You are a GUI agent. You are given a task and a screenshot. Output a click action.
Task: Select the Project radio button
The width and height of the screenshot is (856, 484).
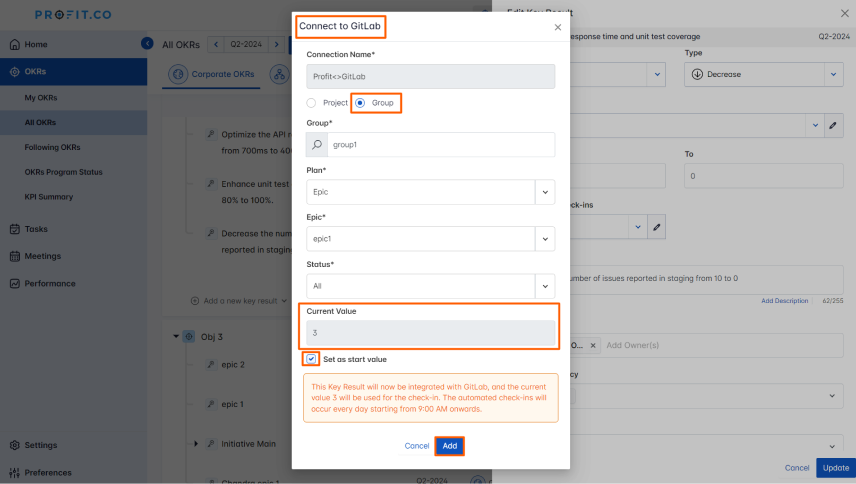pos(311,103)
